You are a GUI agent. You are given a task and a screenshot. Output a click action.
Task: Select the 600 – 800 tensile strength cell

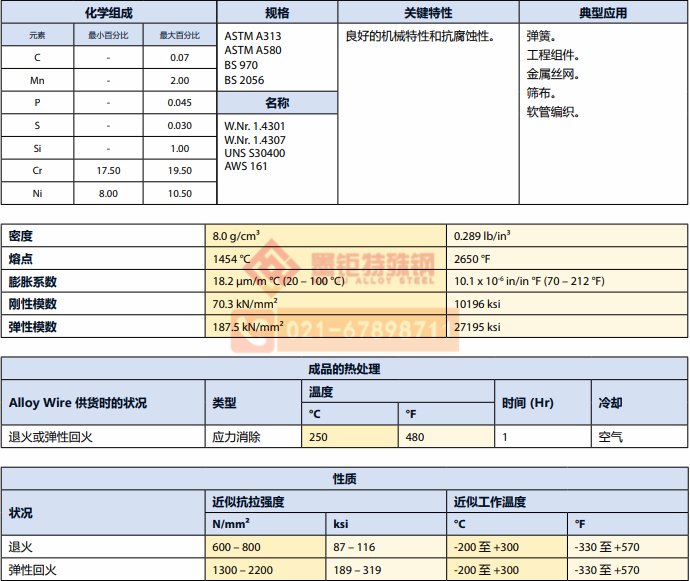236,547
